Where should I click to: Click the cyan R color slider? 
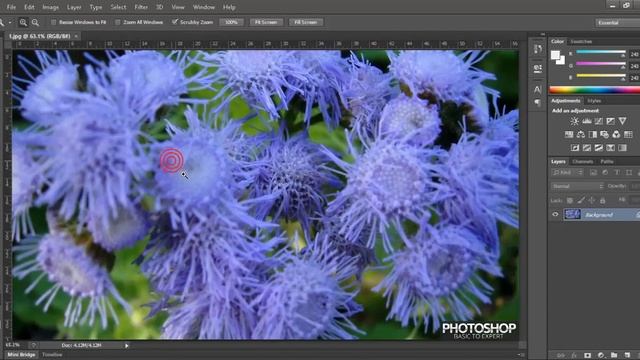coord(600,52)
